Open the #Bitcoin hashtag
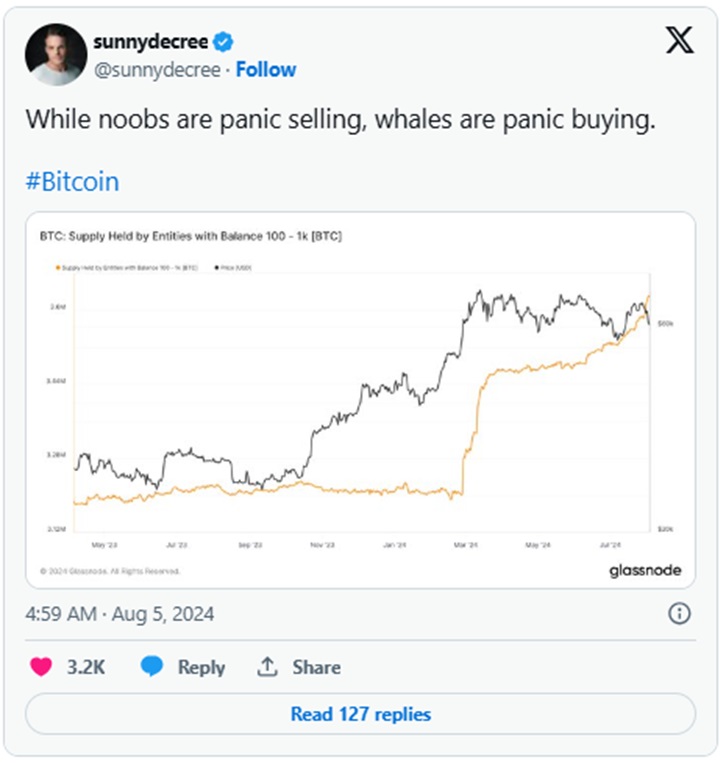 coord(73,182)
